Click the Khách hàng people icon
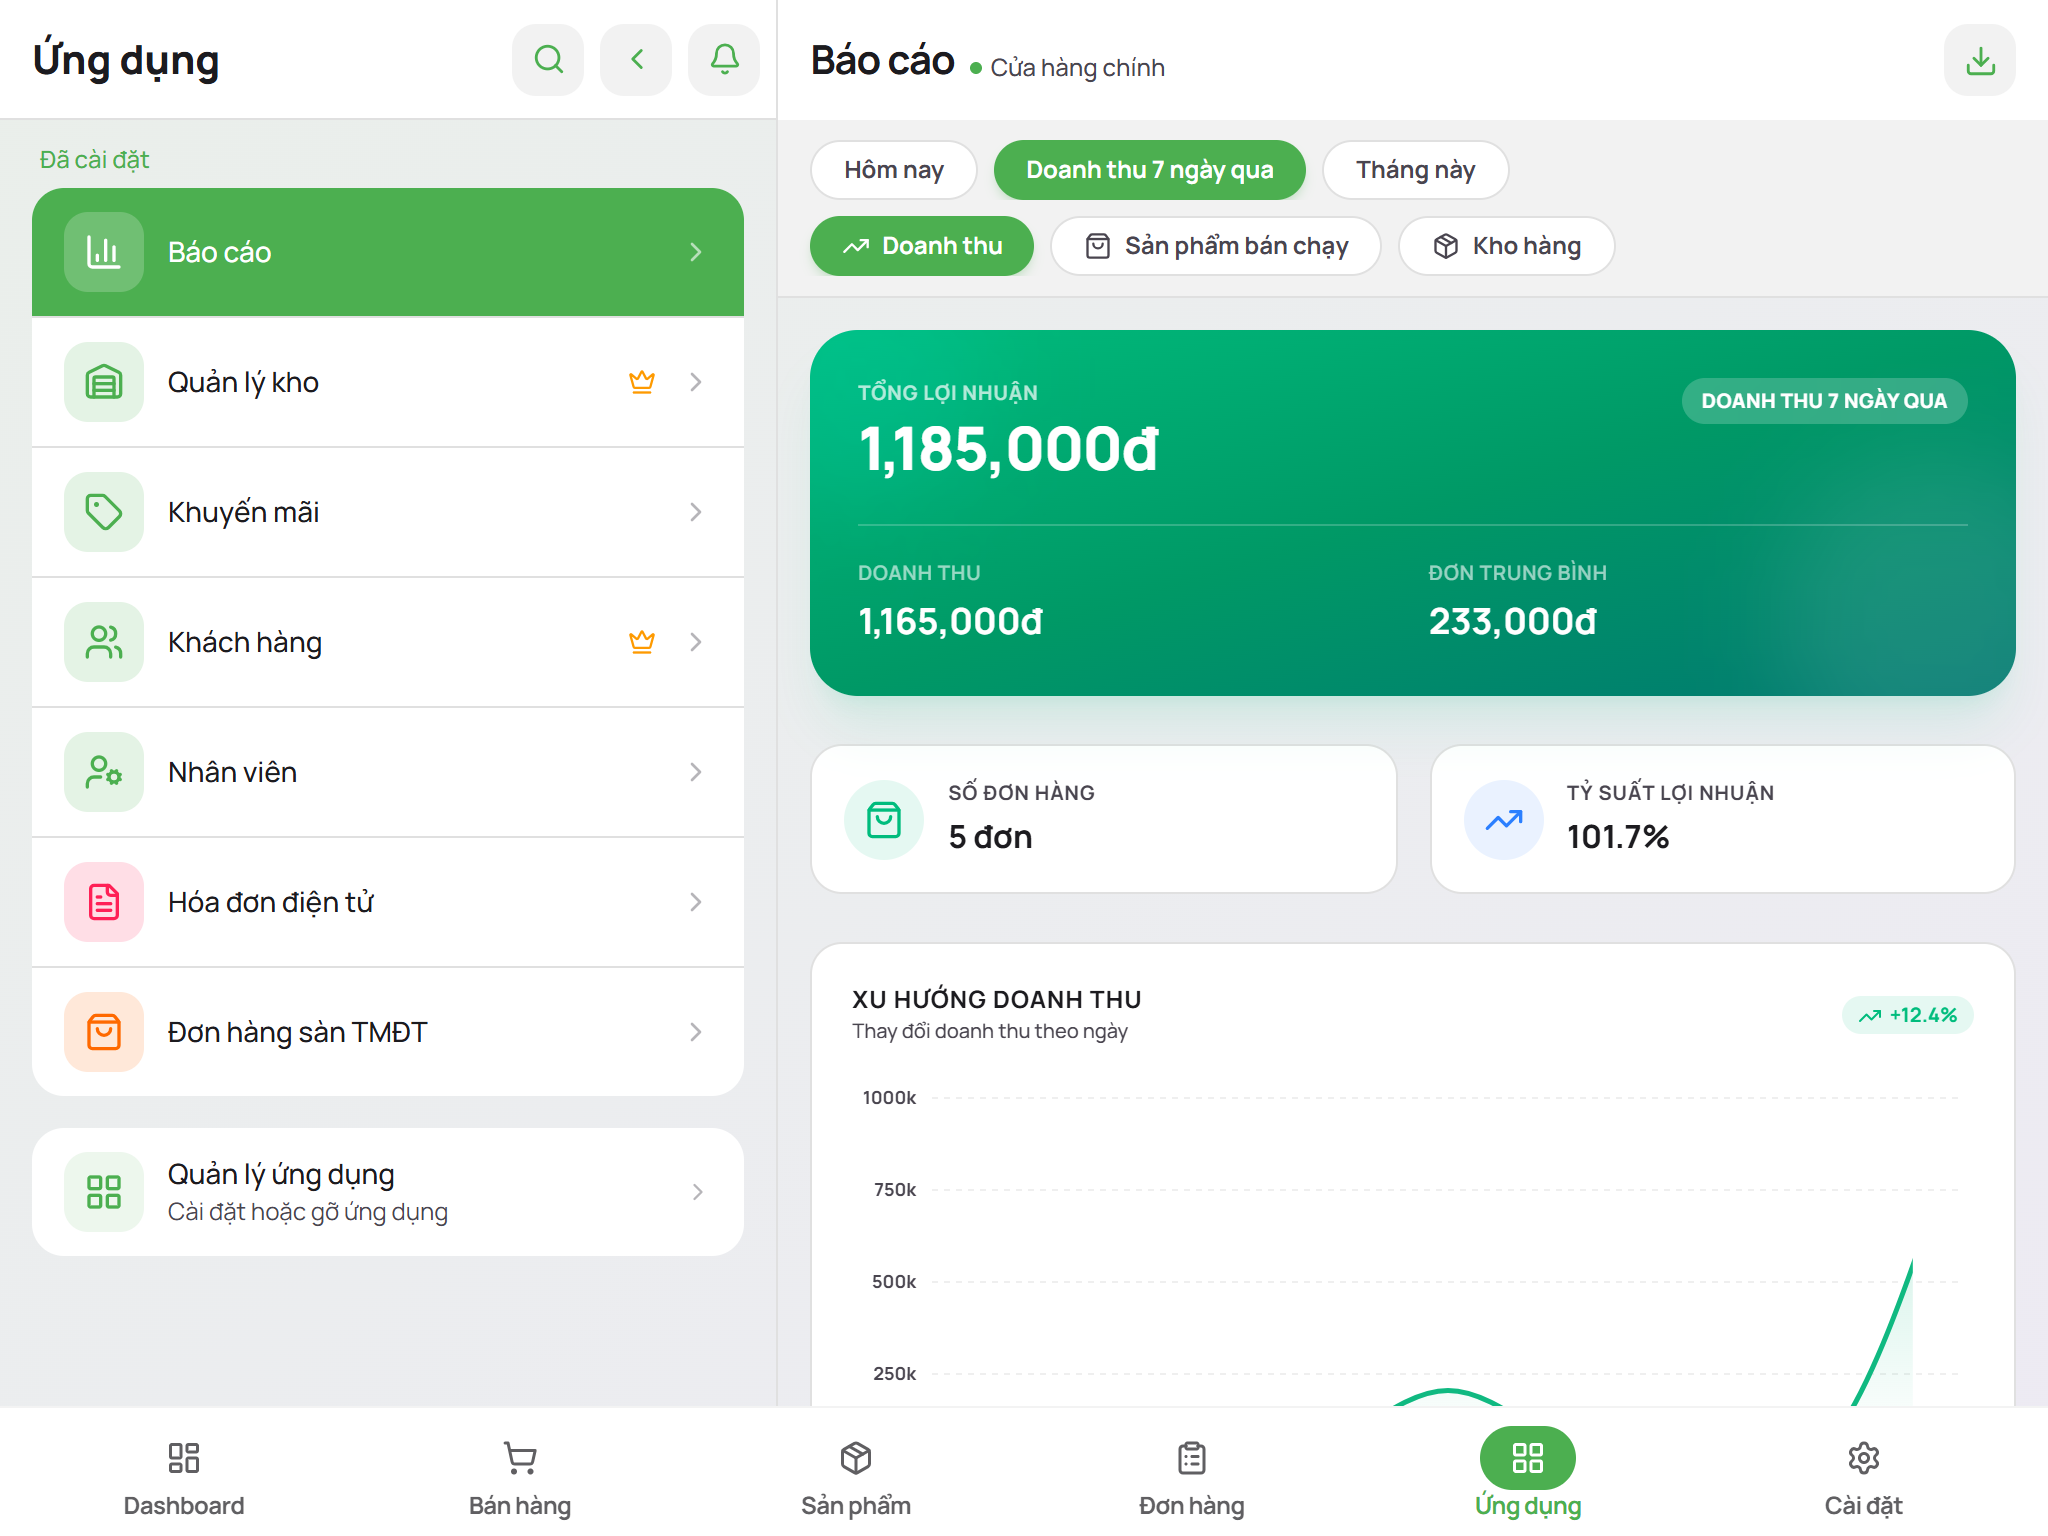Screen dimensions: 2048x1536 point(104,642)
